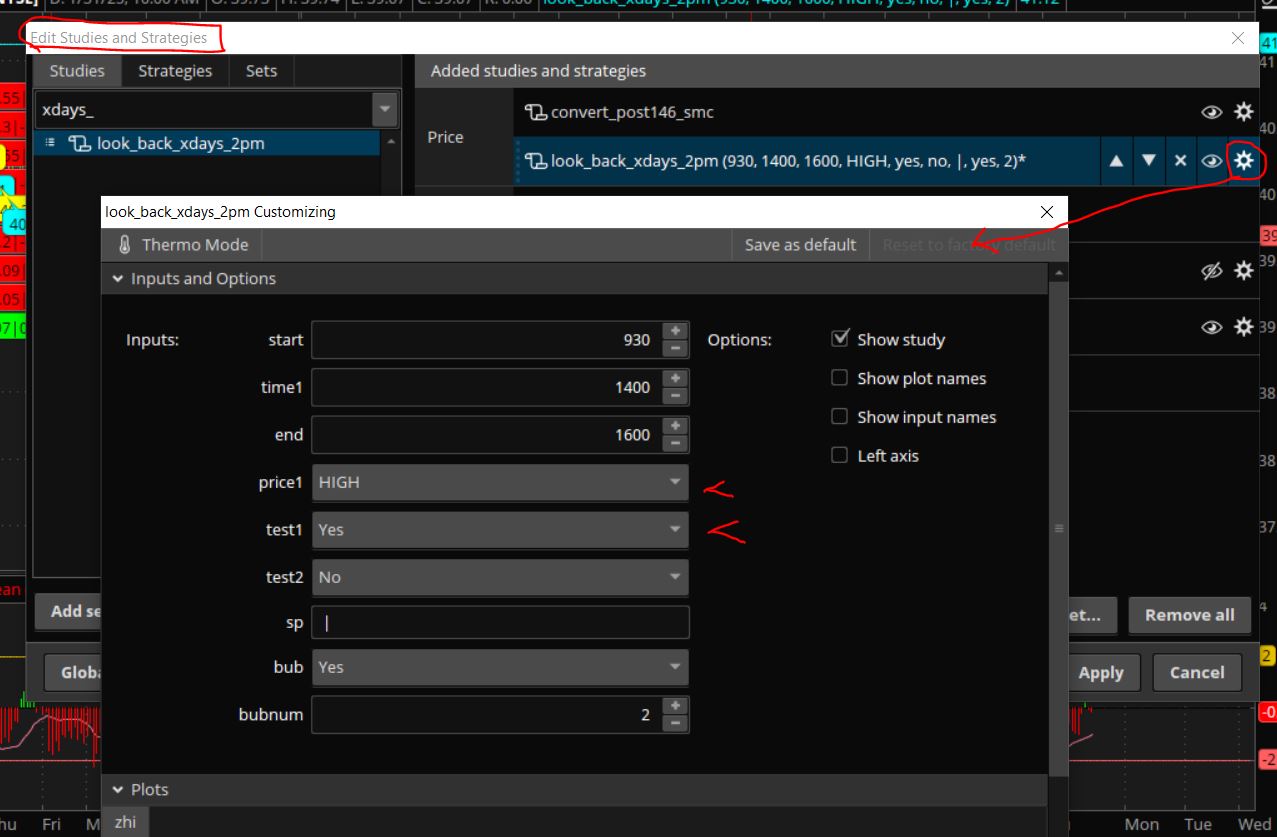Image resolution: width=1277 pixels, height=837 pixels.
Task: Click Thermo Mode button
Action: click(x=182, y=245)
